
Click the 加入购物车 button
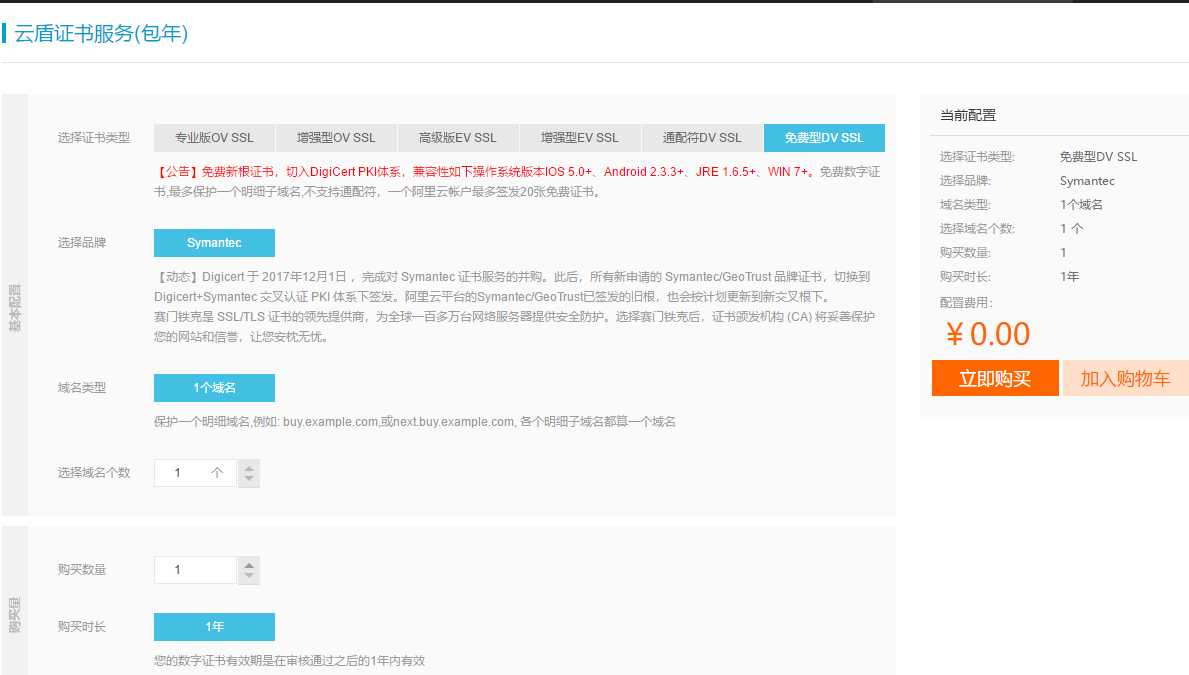(1125, 378)
